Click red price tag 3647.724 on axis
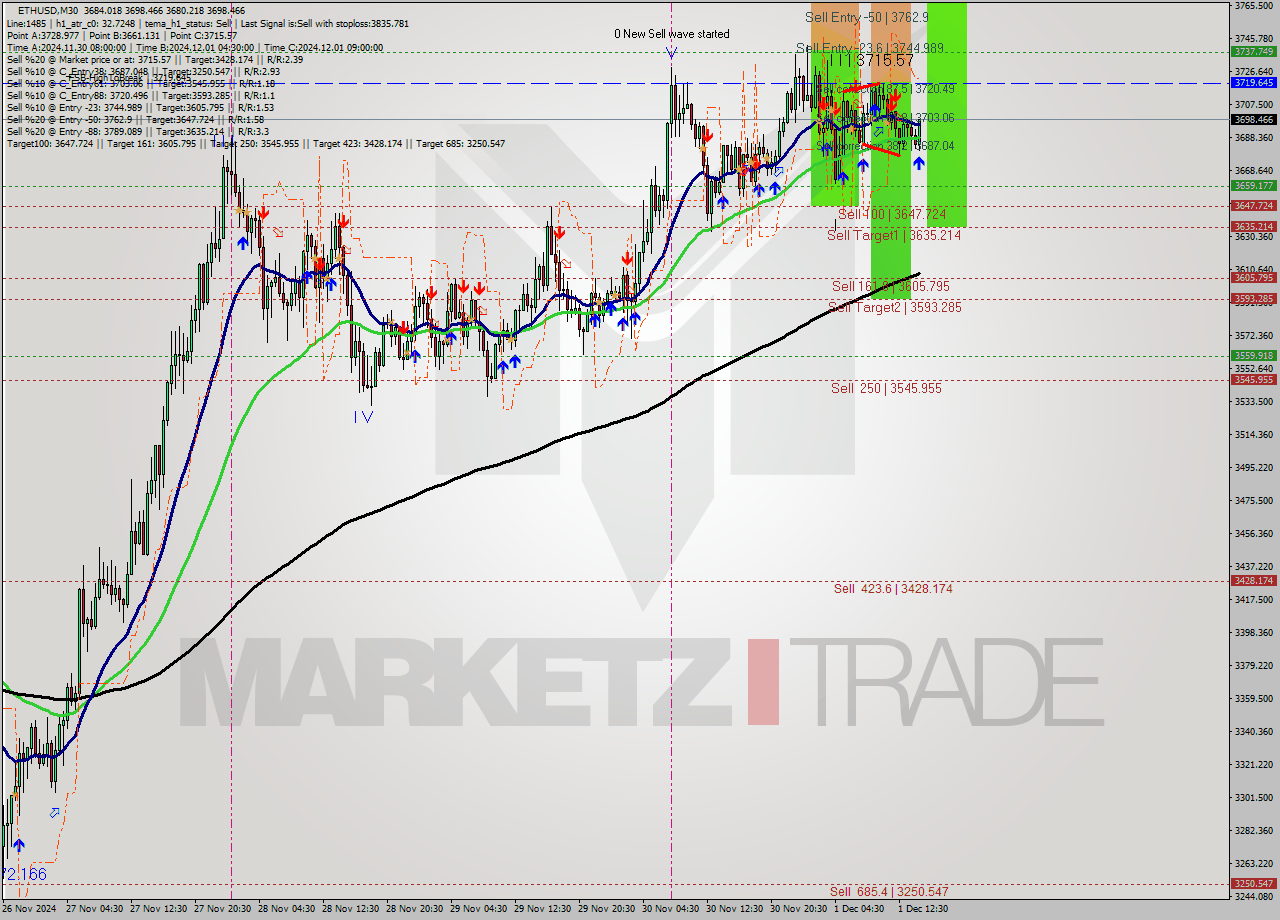 1253,206
